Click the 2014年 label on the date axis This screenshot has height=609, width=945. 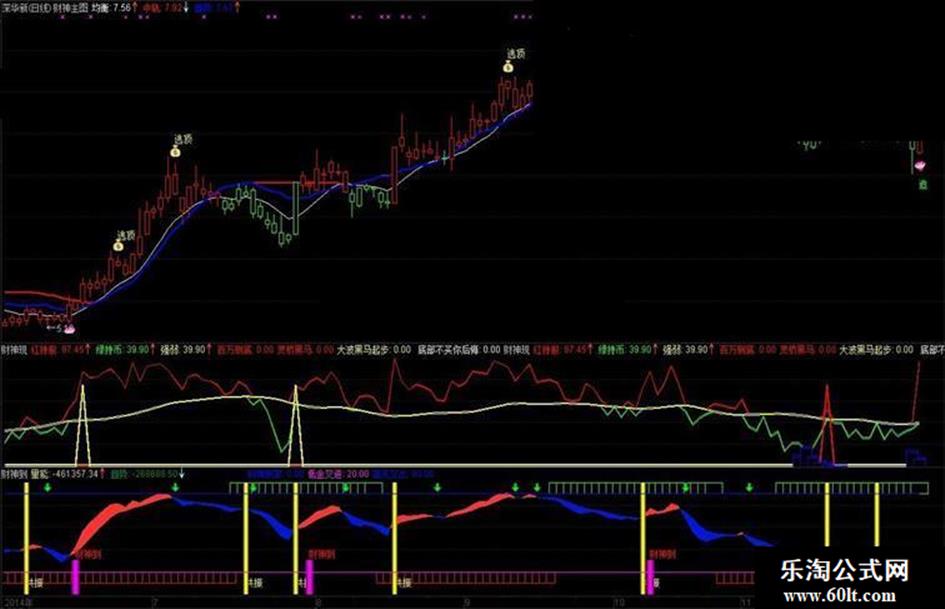point(16,602)
